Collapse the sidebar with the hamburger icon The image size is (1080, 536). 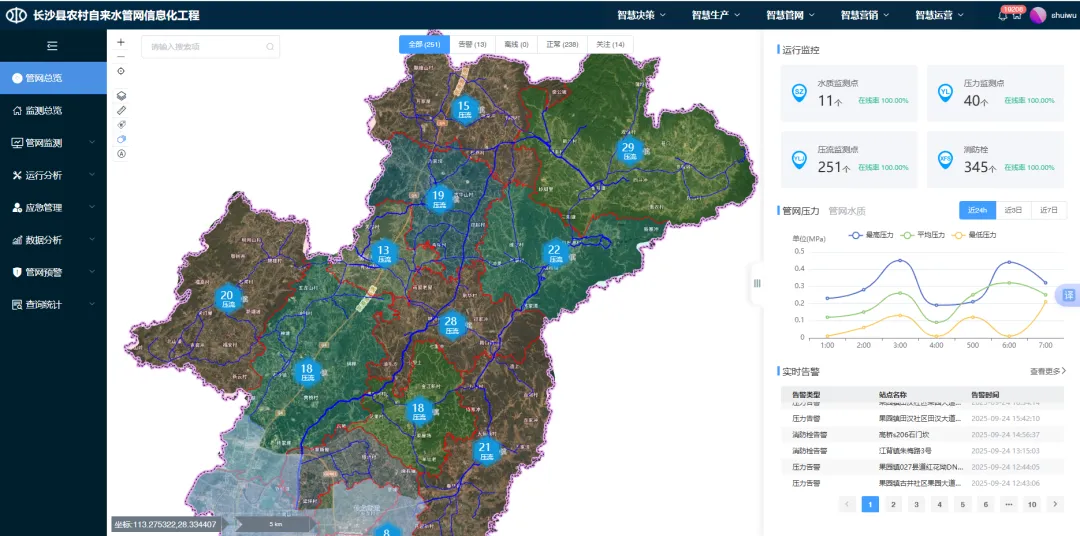pyautogui.click(x=52, y=46)
